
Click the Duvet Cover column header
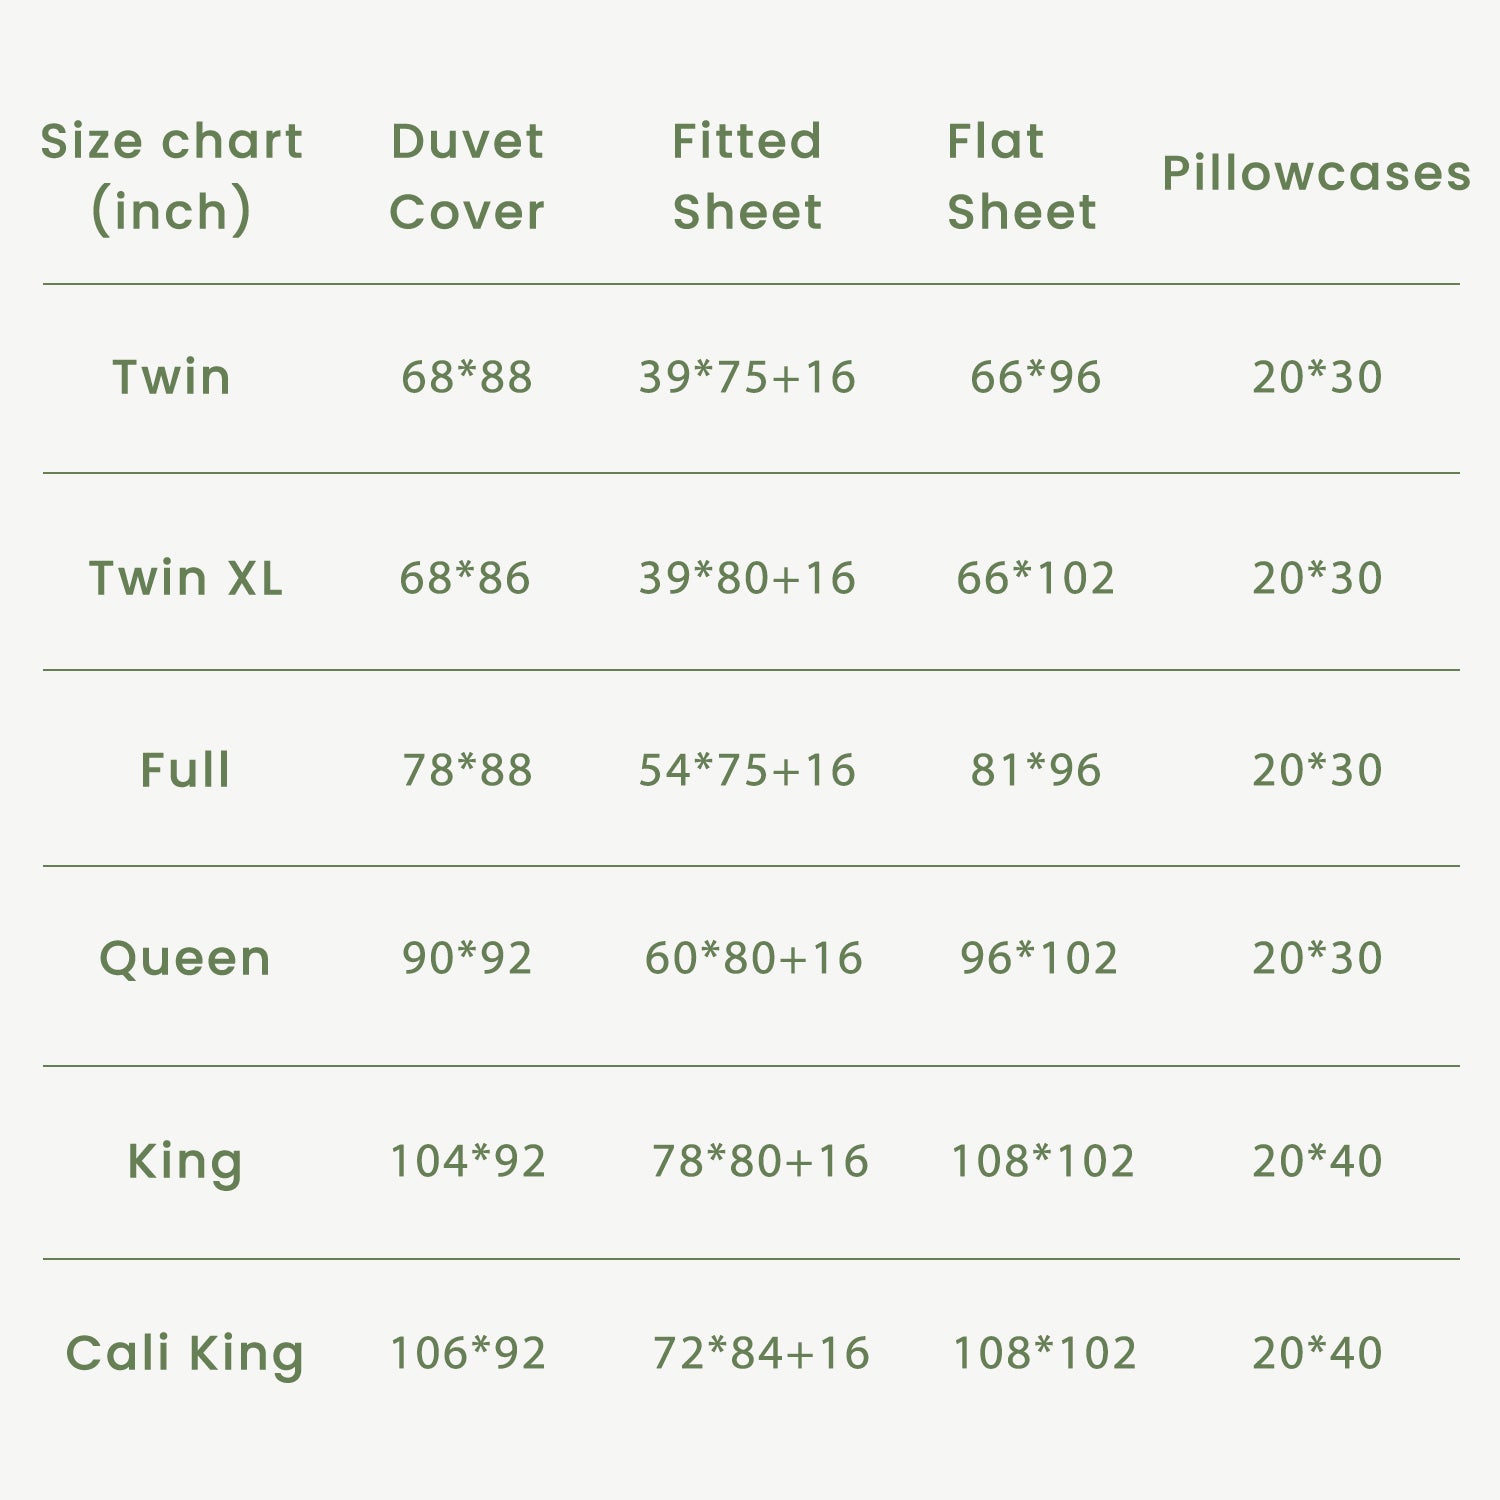pyautogui.click(x=467, y=176)
